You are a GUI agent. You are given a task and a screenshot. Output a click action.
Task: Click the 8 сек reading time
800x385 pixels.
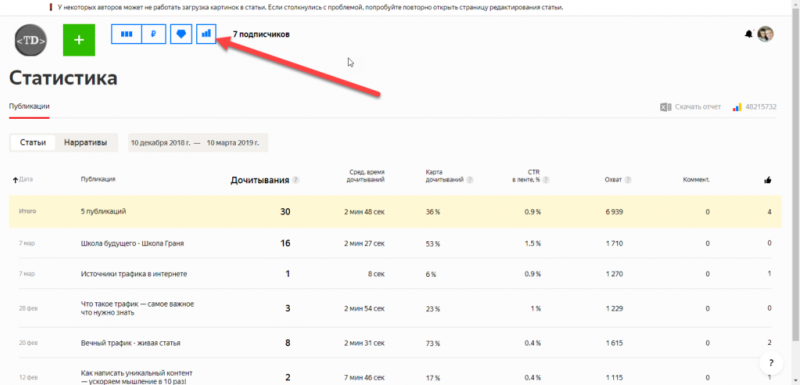click(377, 274)
